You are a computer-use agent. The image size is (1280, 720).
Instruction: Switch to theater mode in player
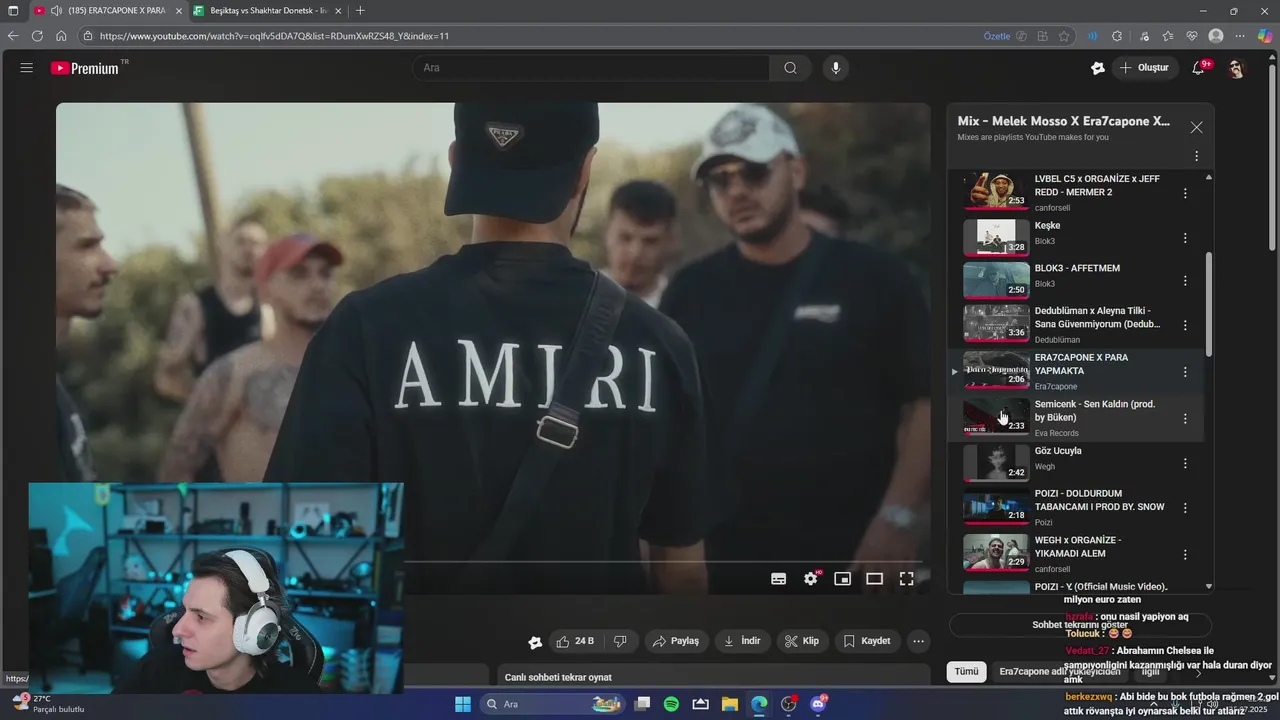tap(875, 578)
